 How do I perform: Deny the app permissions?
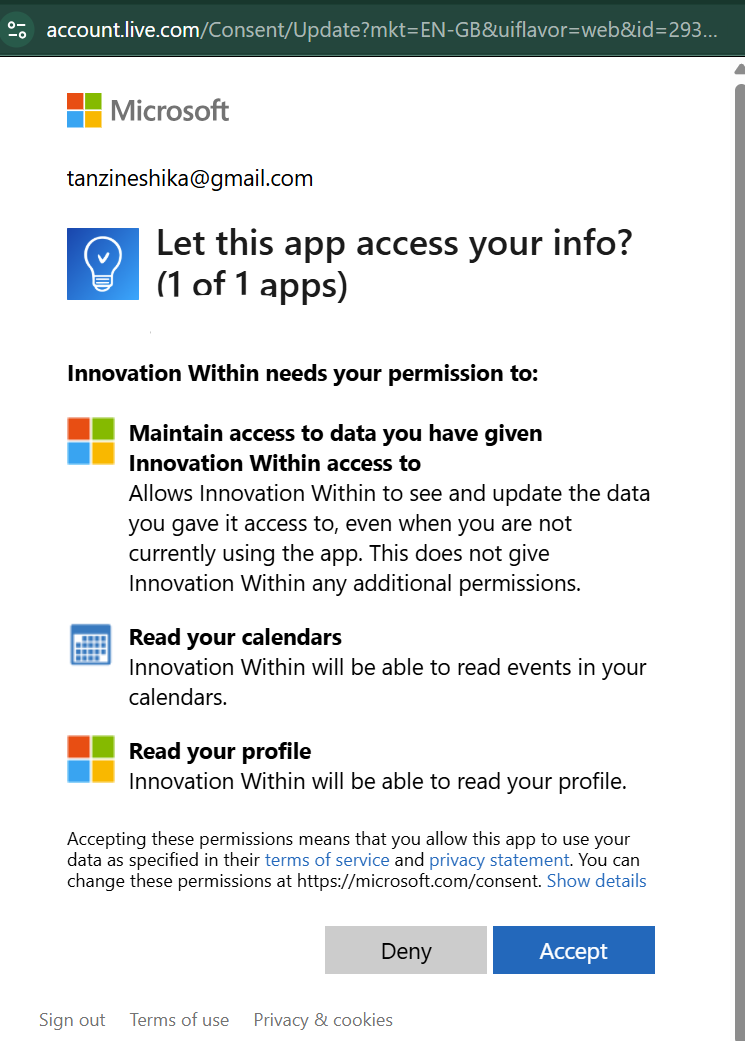406,950
